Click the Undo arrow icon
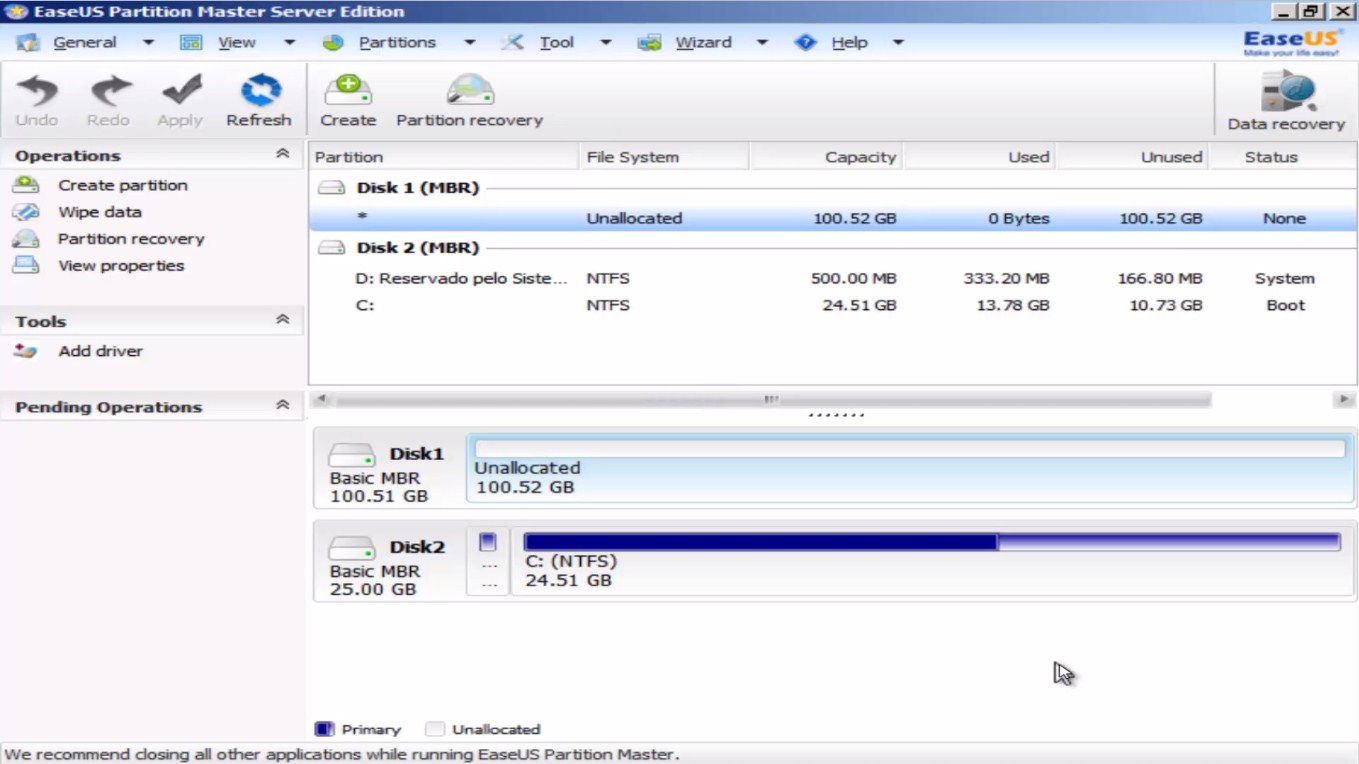 click(x=37, y=91)
